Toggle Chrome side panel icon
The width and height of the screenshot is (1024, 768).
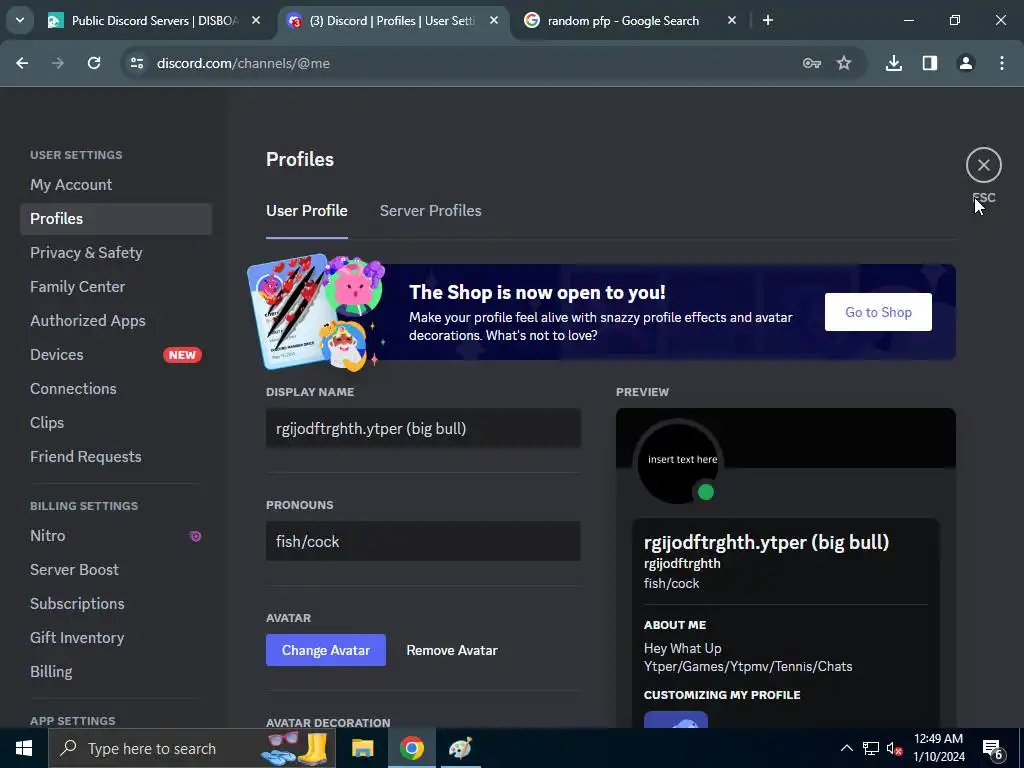[930, 63]
